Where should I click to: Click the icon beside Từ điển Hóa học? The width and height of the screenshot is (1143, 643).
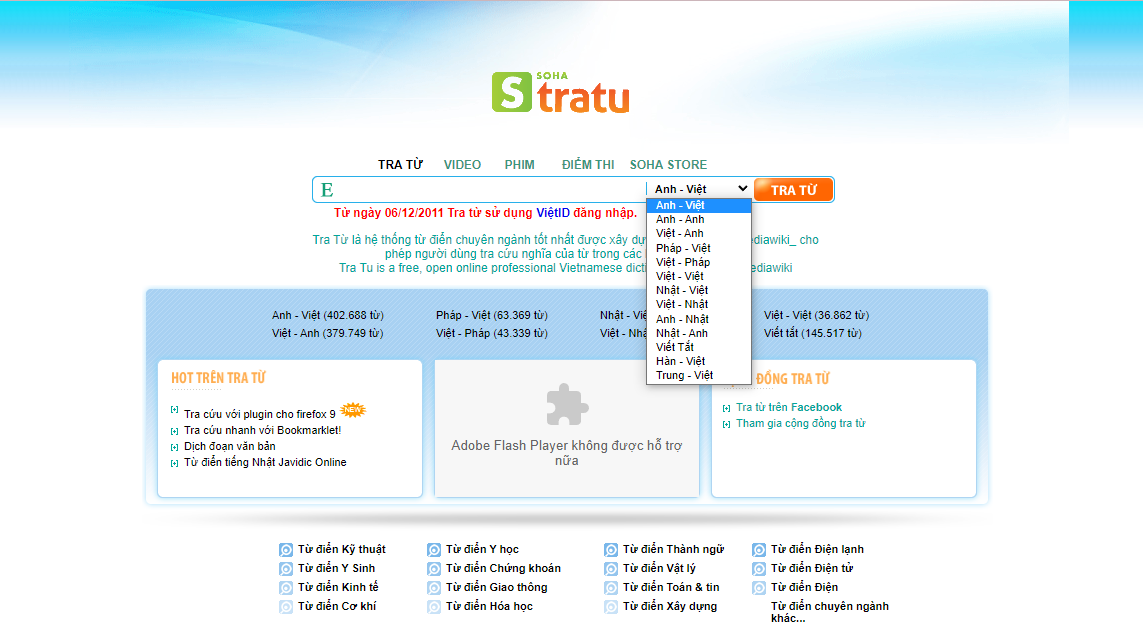(x=434, y=607)
